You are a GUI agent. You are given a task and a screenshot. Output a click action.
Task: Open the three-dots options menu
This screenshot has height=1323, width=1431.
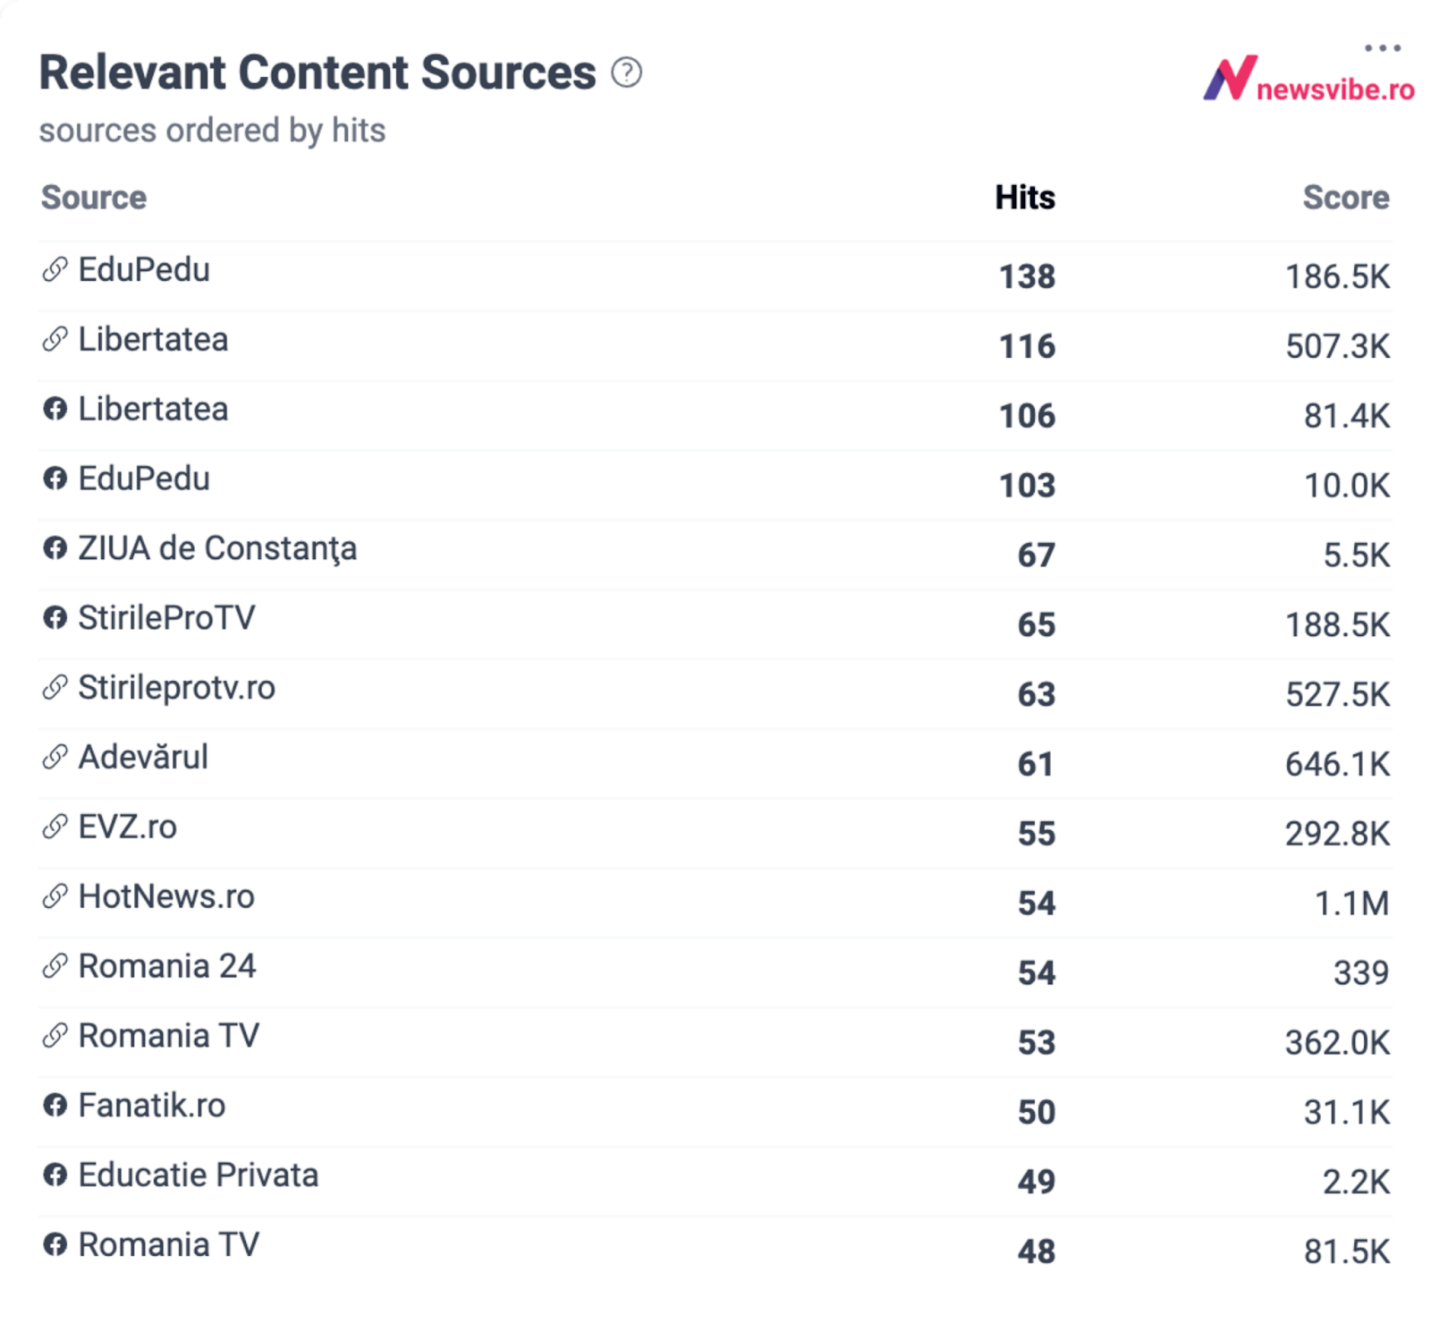point(1382,48)
